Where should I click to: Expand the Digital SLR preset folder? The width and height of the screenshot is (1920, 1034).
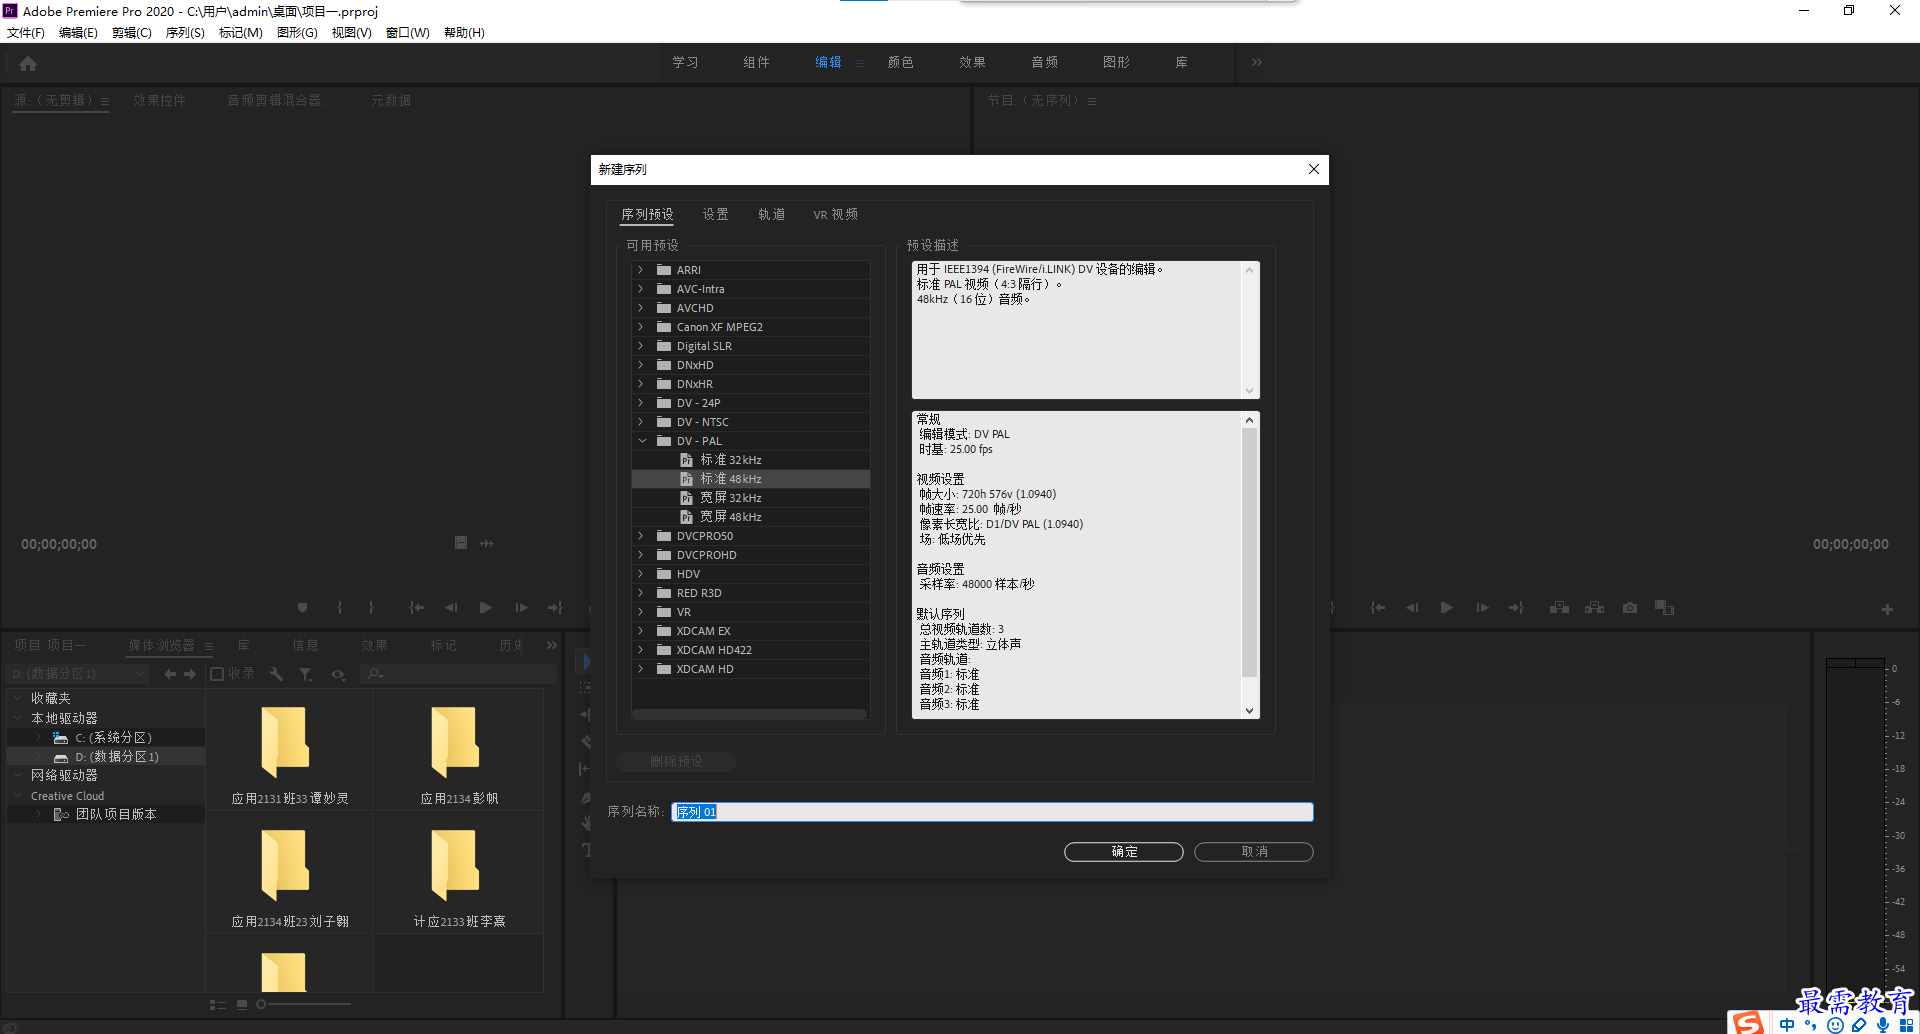click(x=641, y=346)
